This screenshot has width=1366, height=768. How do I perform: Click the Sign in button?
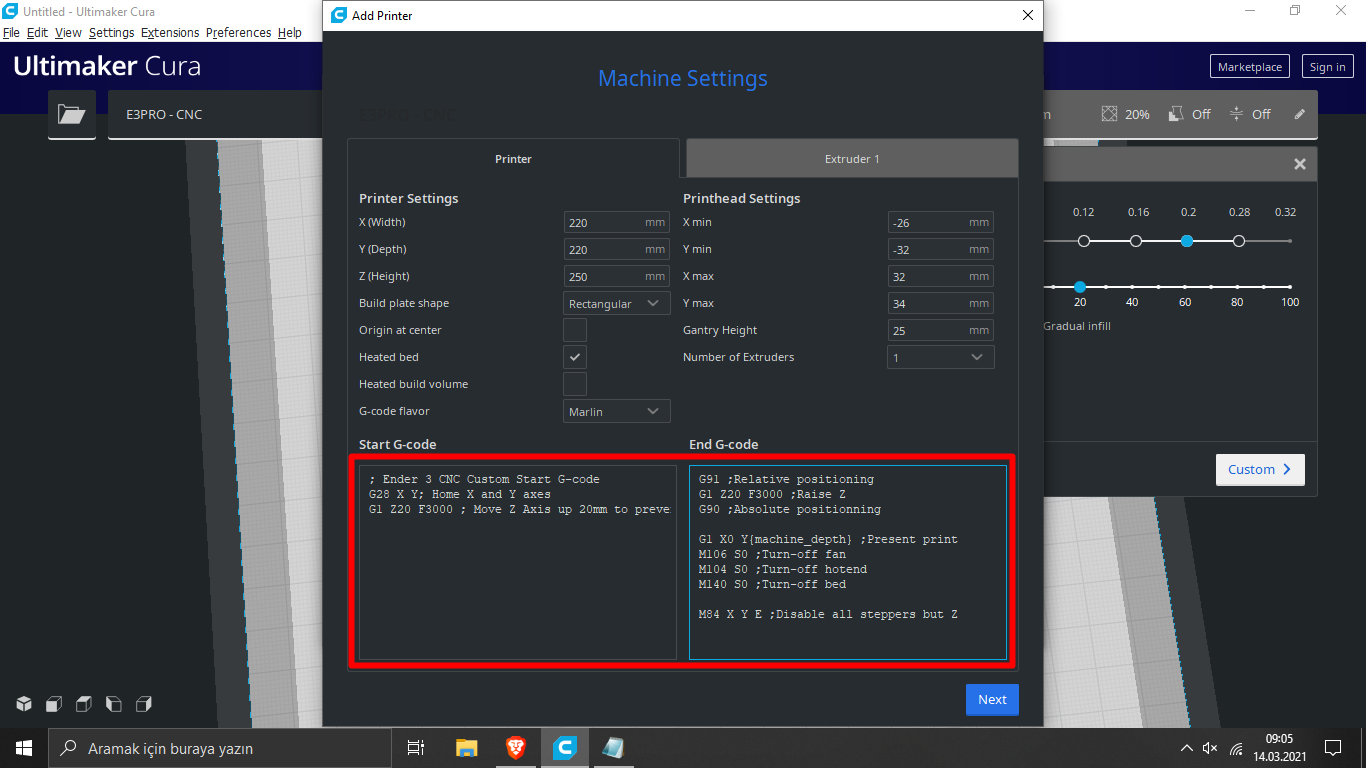[1327, 67]
